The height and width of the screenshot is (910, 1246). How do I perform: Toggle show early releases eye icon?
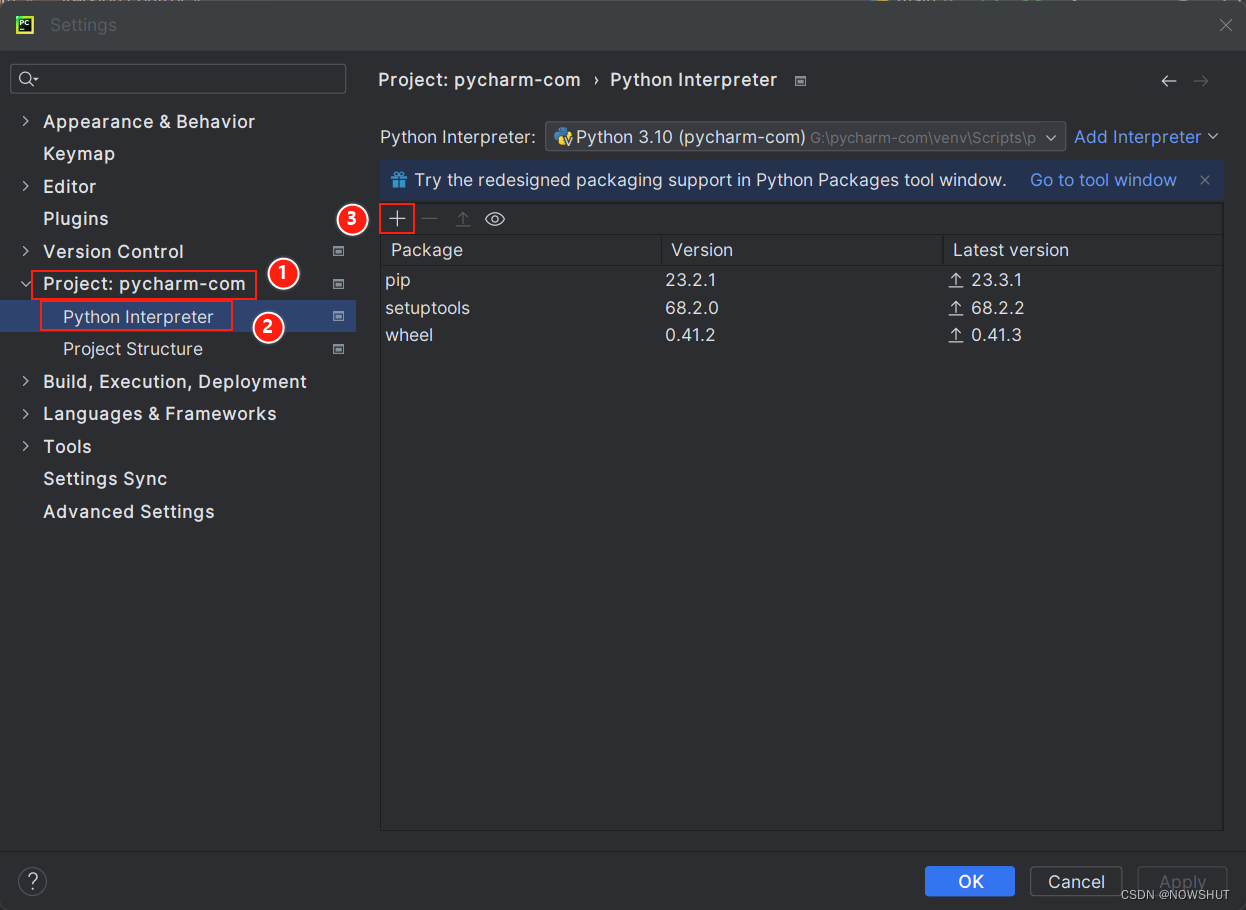[x=495, y=218]
